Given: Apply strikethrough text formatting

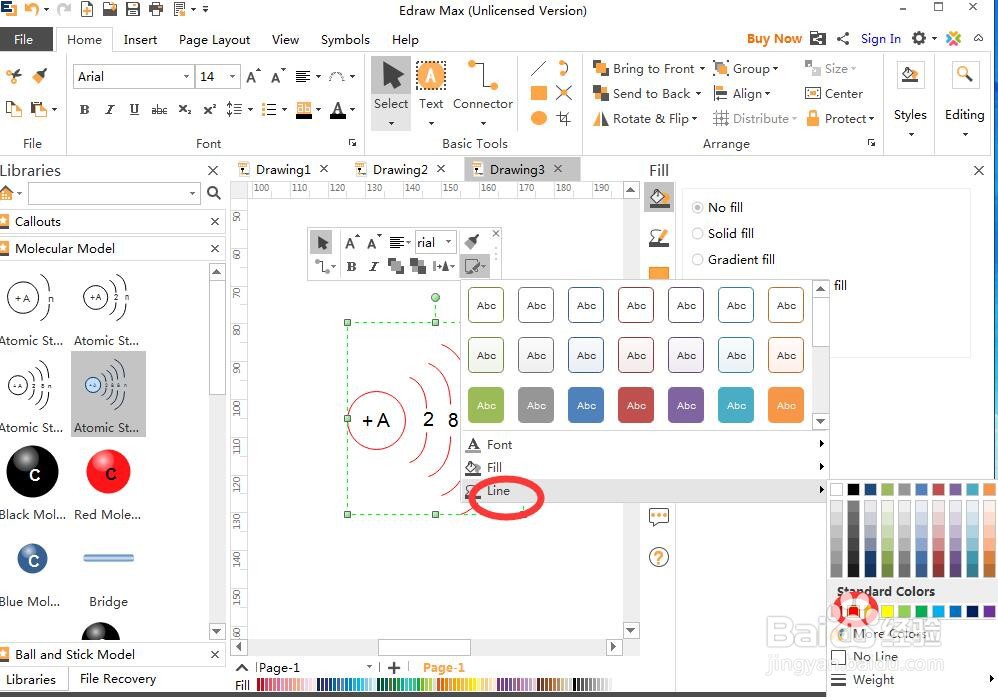Looking at the screenshot, I should (159, 109).
